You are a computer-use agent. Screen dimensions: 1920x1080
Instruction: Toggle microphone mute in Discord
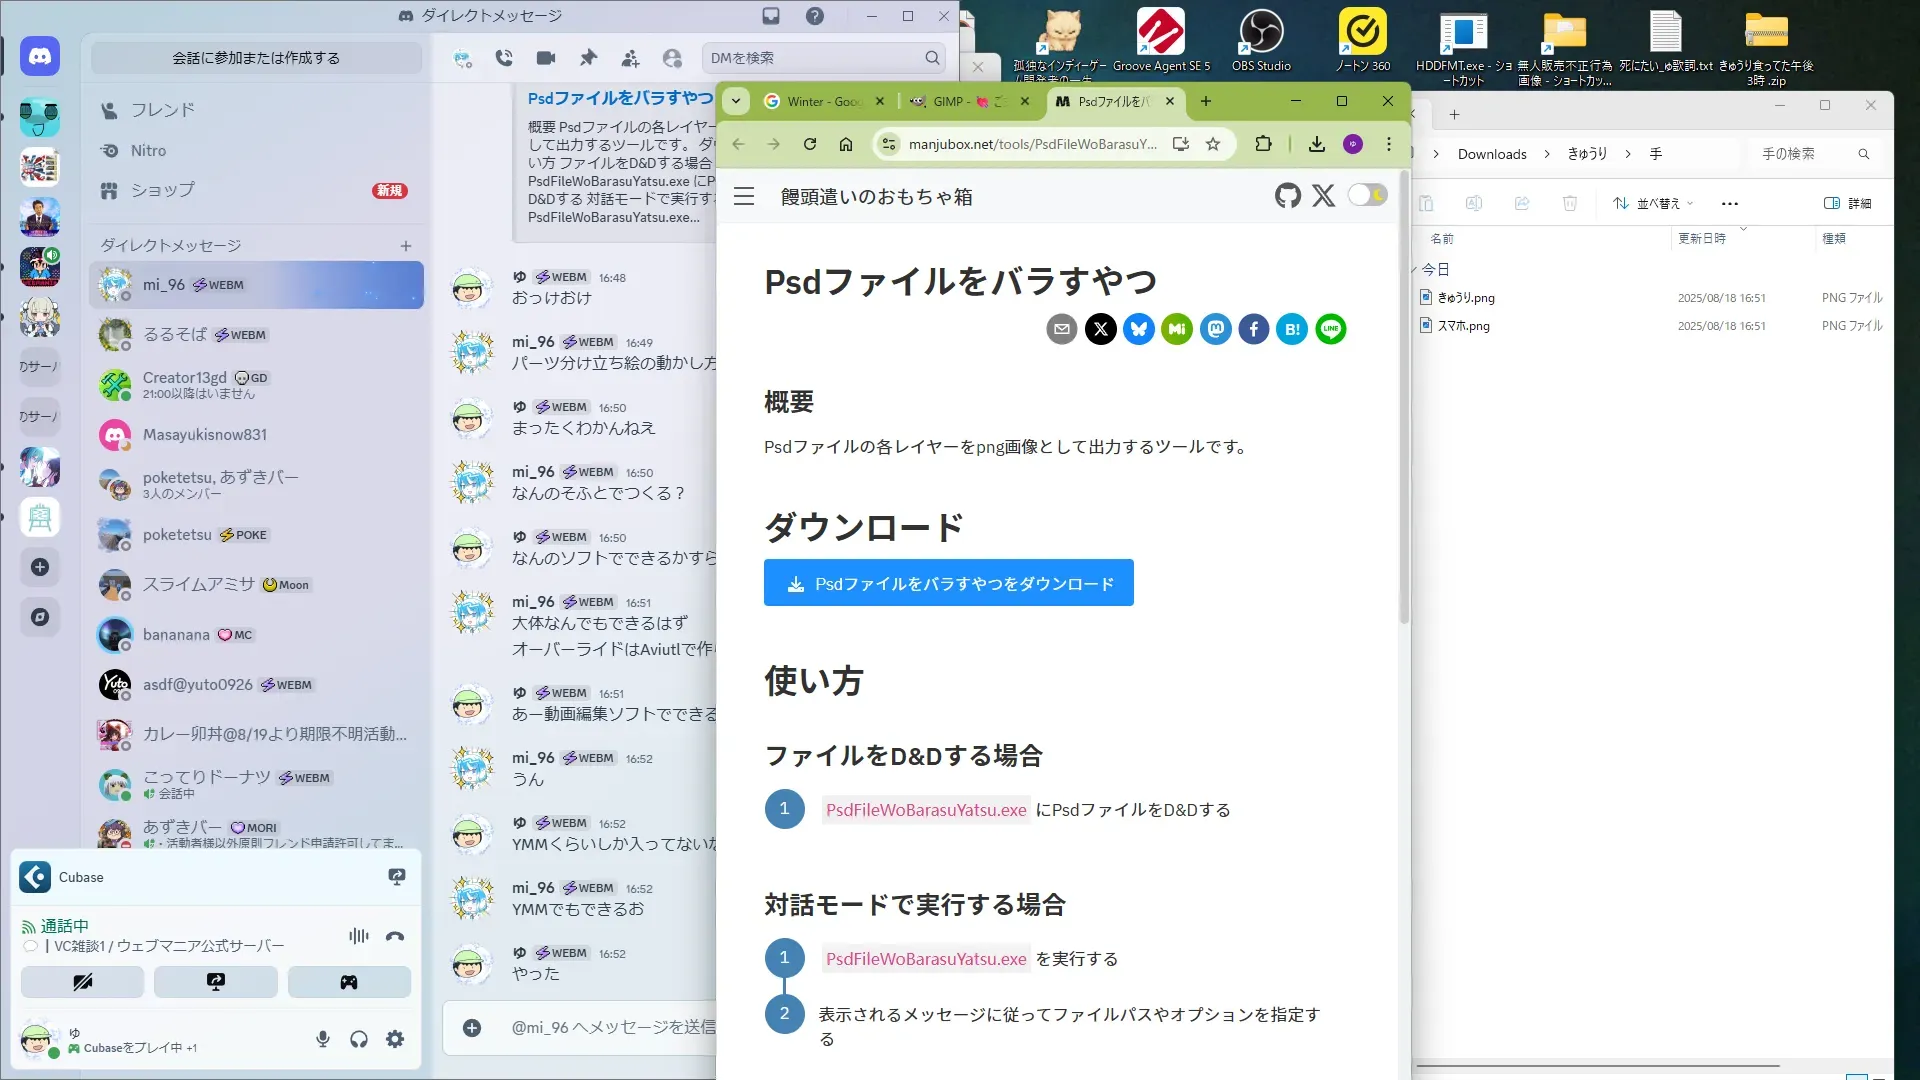point(323,1040)
